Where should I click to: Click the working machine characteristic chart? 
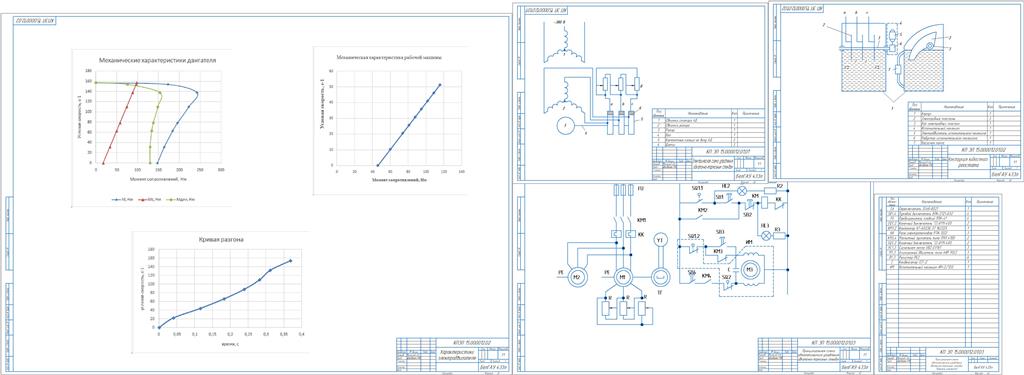click(391, 120)
